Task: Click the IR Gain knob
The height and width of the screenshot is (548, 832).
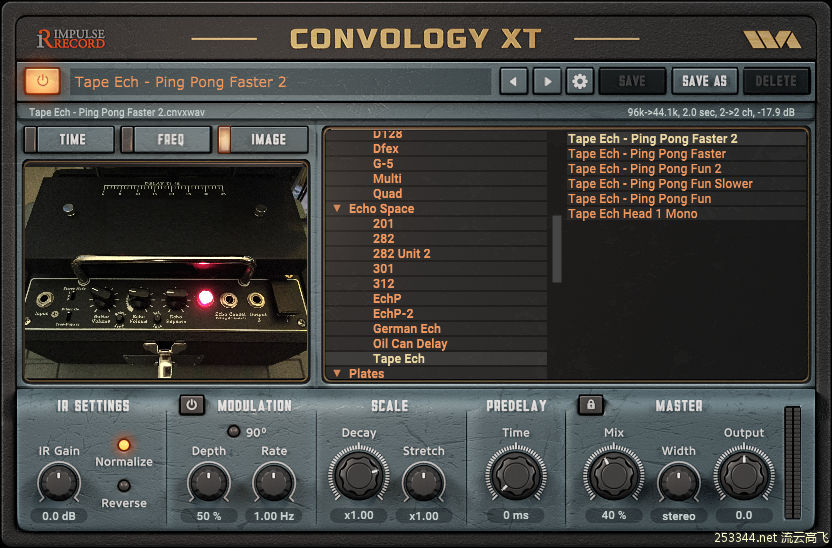Action: click(59, 483)
